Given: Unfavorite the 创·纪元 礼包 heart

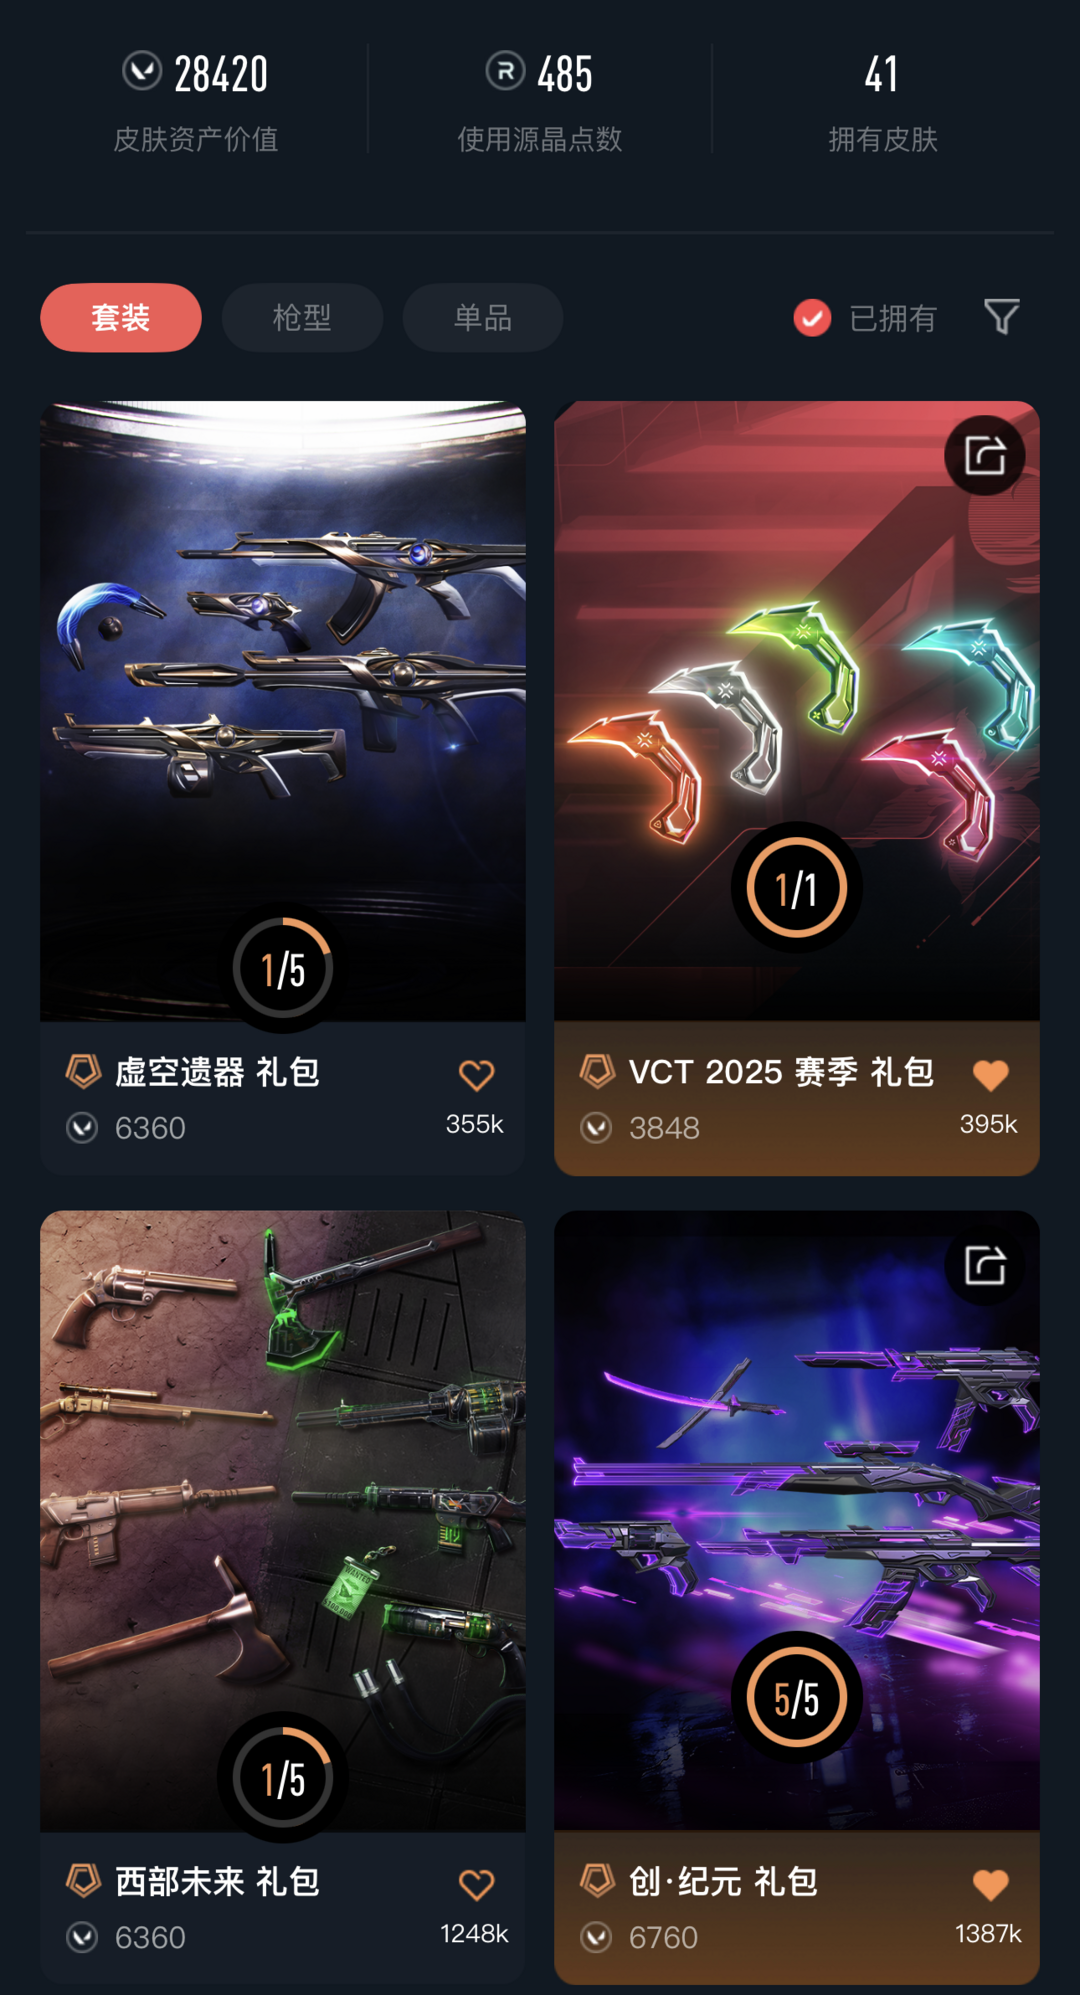Looking at the screenshot, I should 991,1885.
